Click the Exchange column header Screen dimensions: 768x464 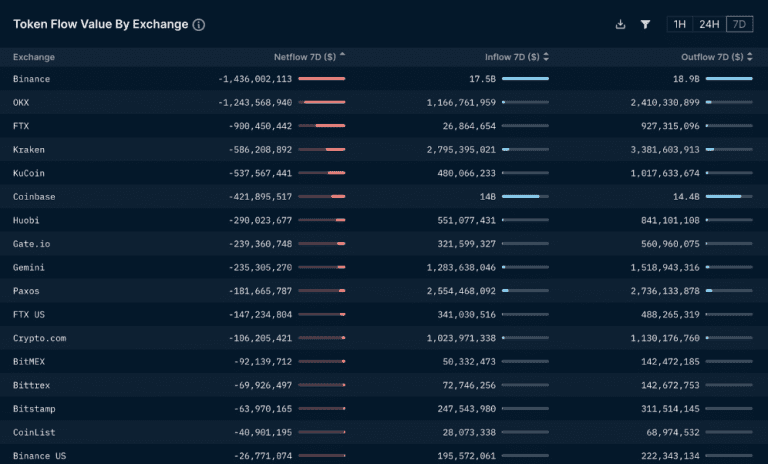click(x=34, y=57)
